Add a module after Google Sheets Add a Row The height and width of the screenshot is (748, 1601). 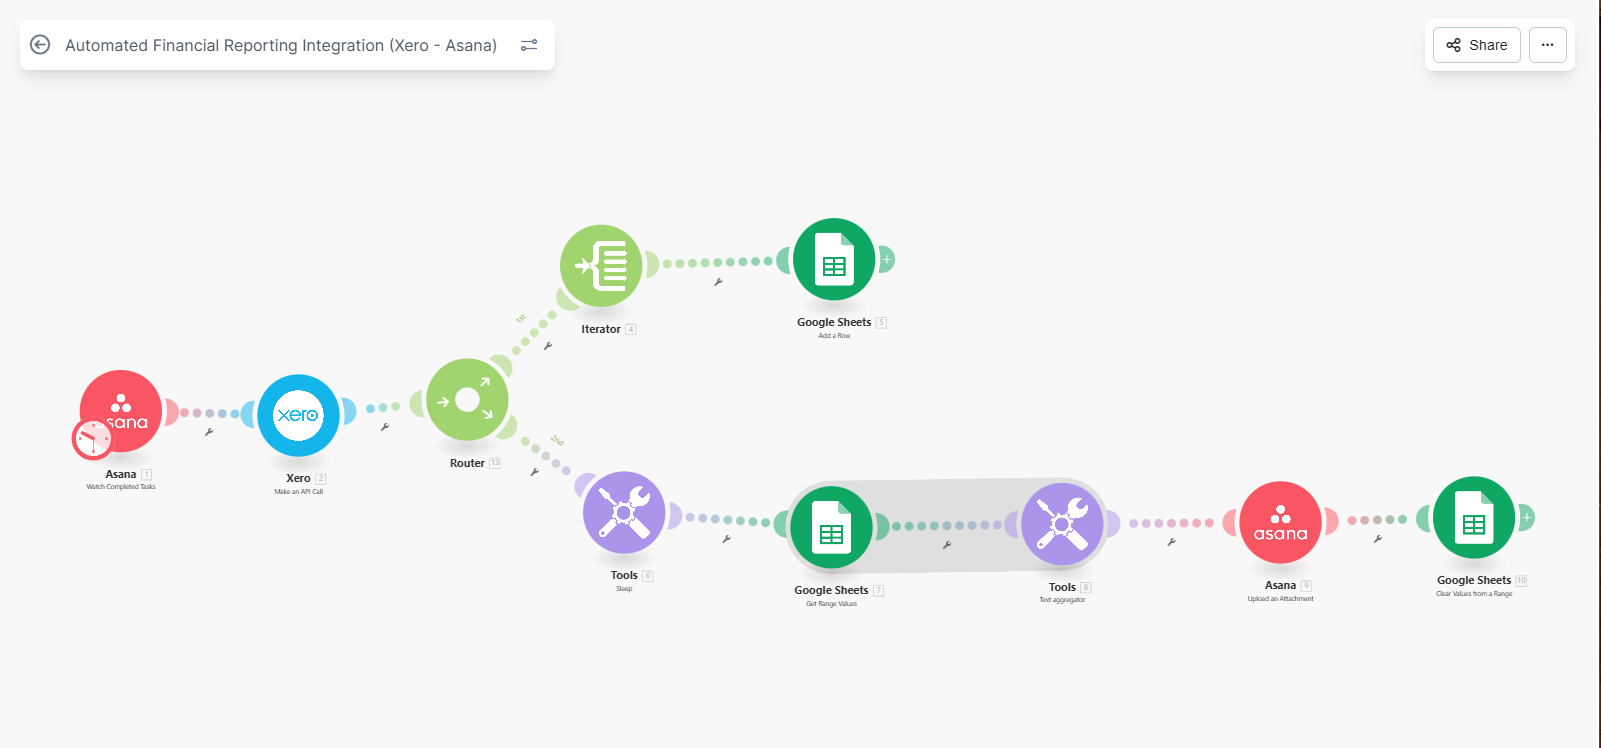pos(886,260)
